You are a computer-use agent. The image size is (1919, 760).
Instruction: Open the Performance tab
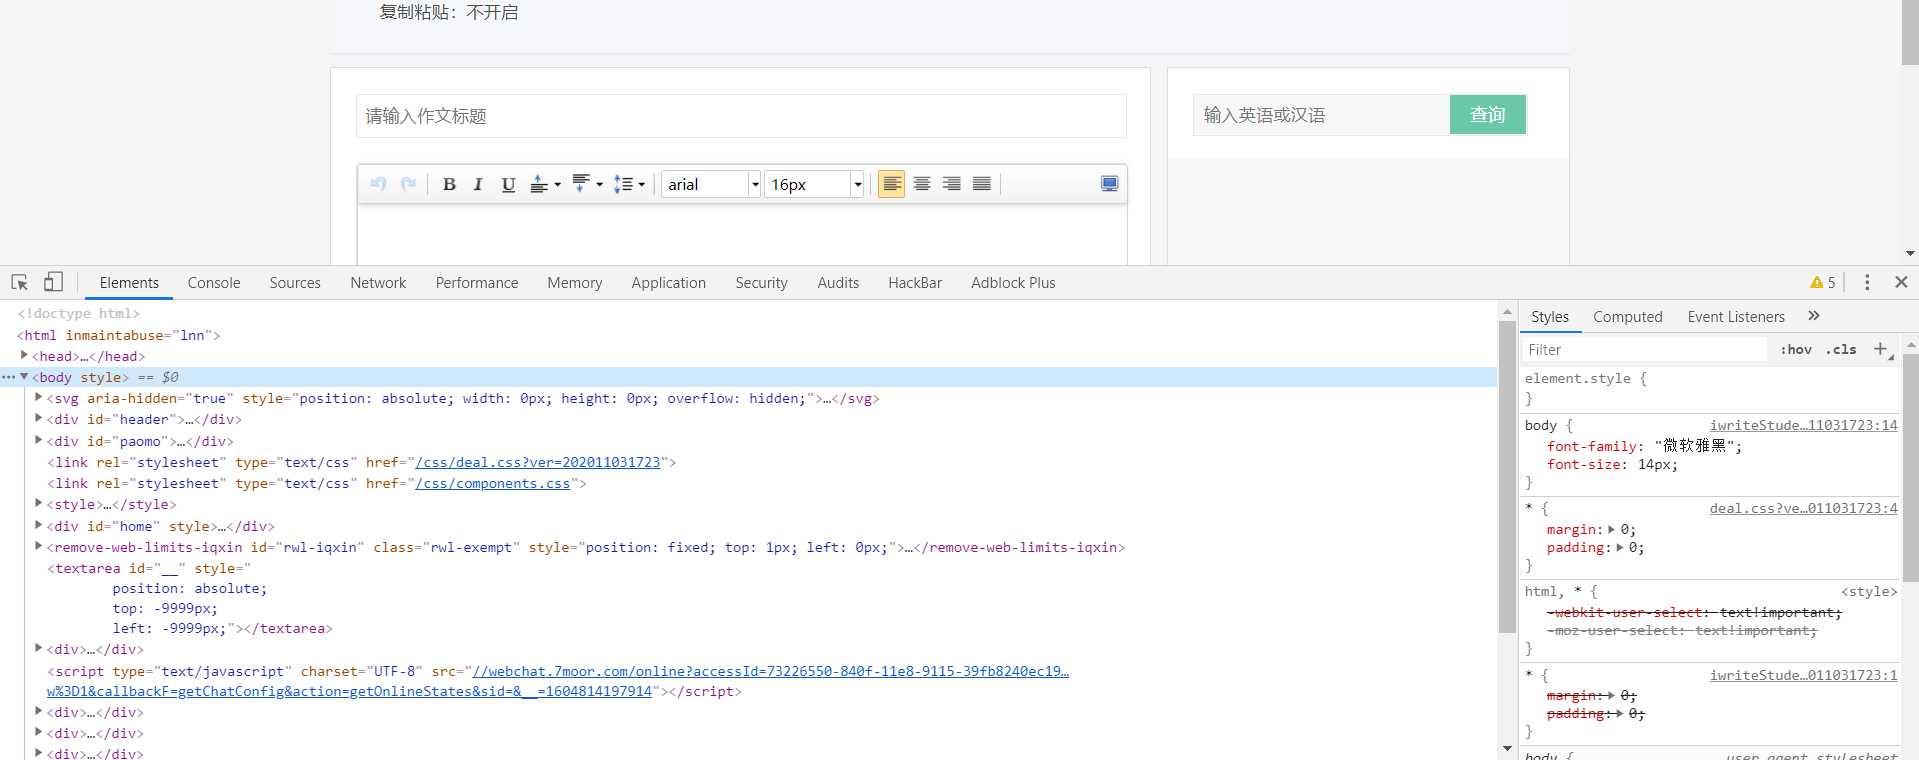[x=477, y=283]
